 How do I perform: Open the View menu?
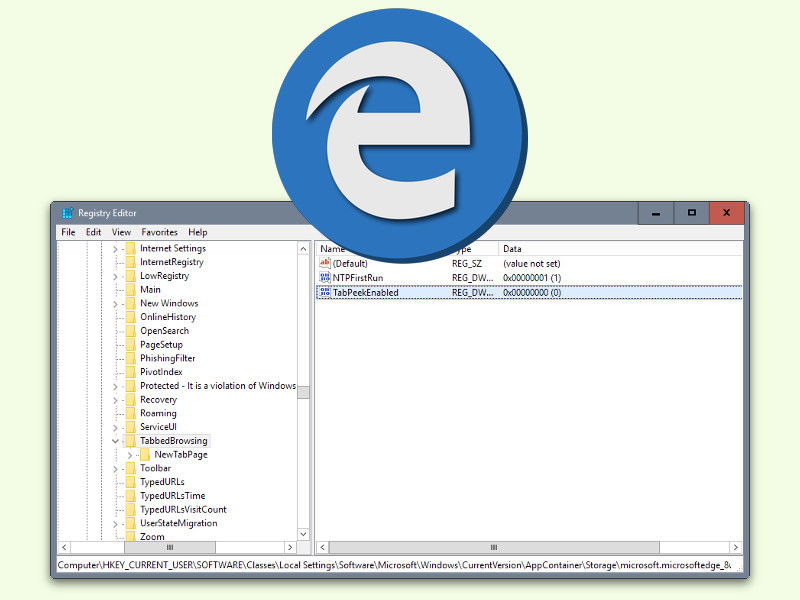tap(121, 232)
